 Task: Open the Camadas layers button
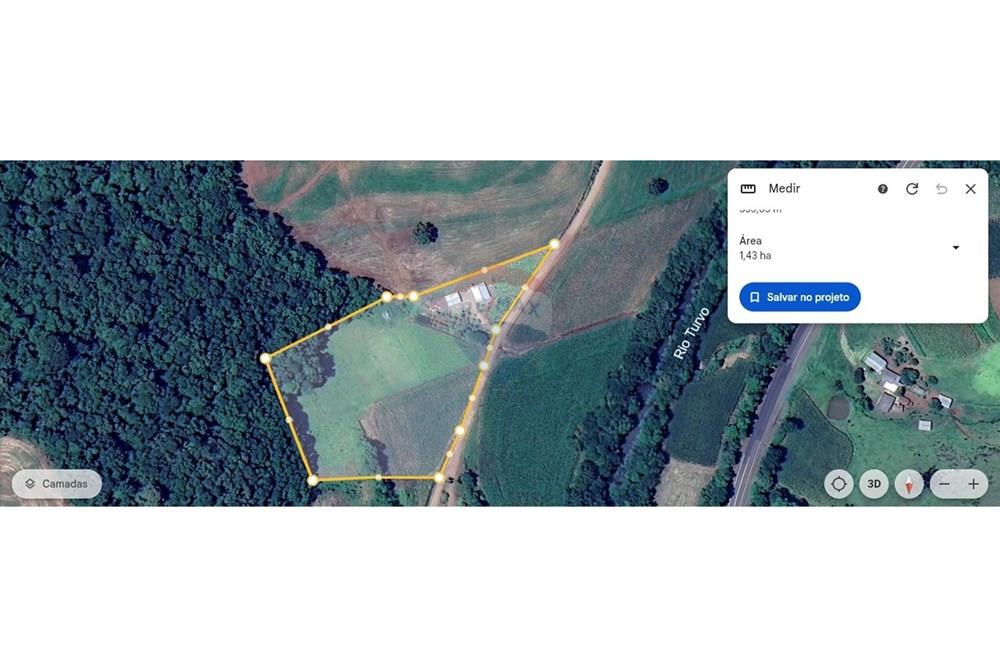(57, 484)
